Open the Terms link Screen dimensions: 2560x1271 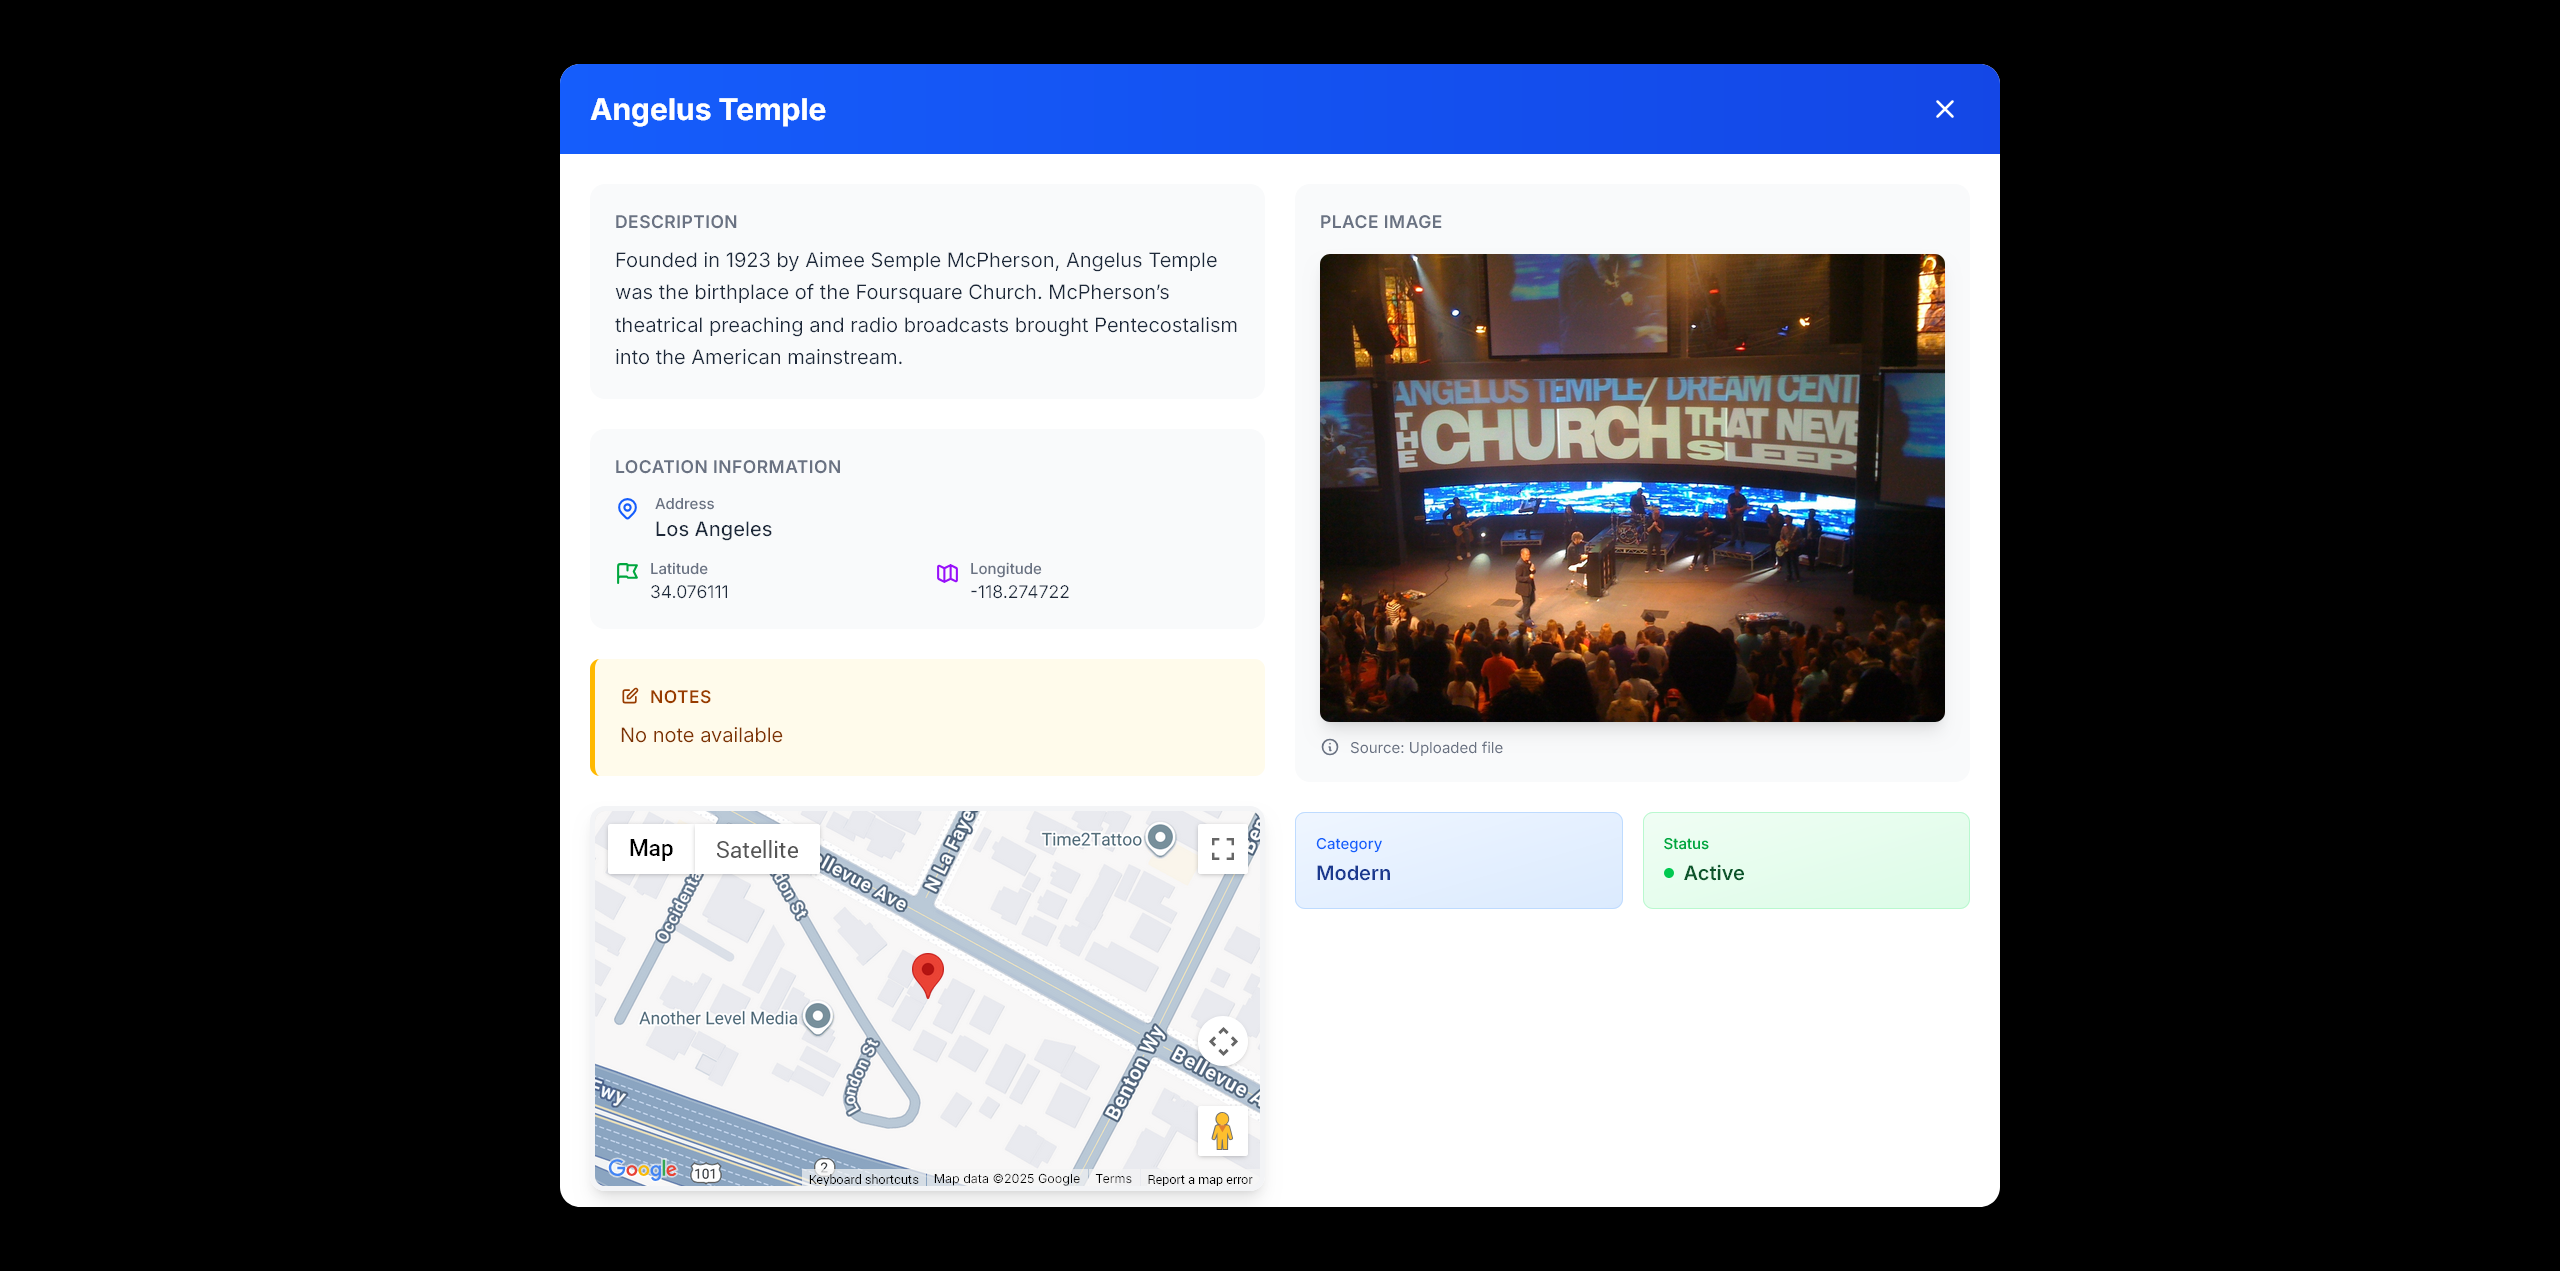click(x=1112, y=1178)
